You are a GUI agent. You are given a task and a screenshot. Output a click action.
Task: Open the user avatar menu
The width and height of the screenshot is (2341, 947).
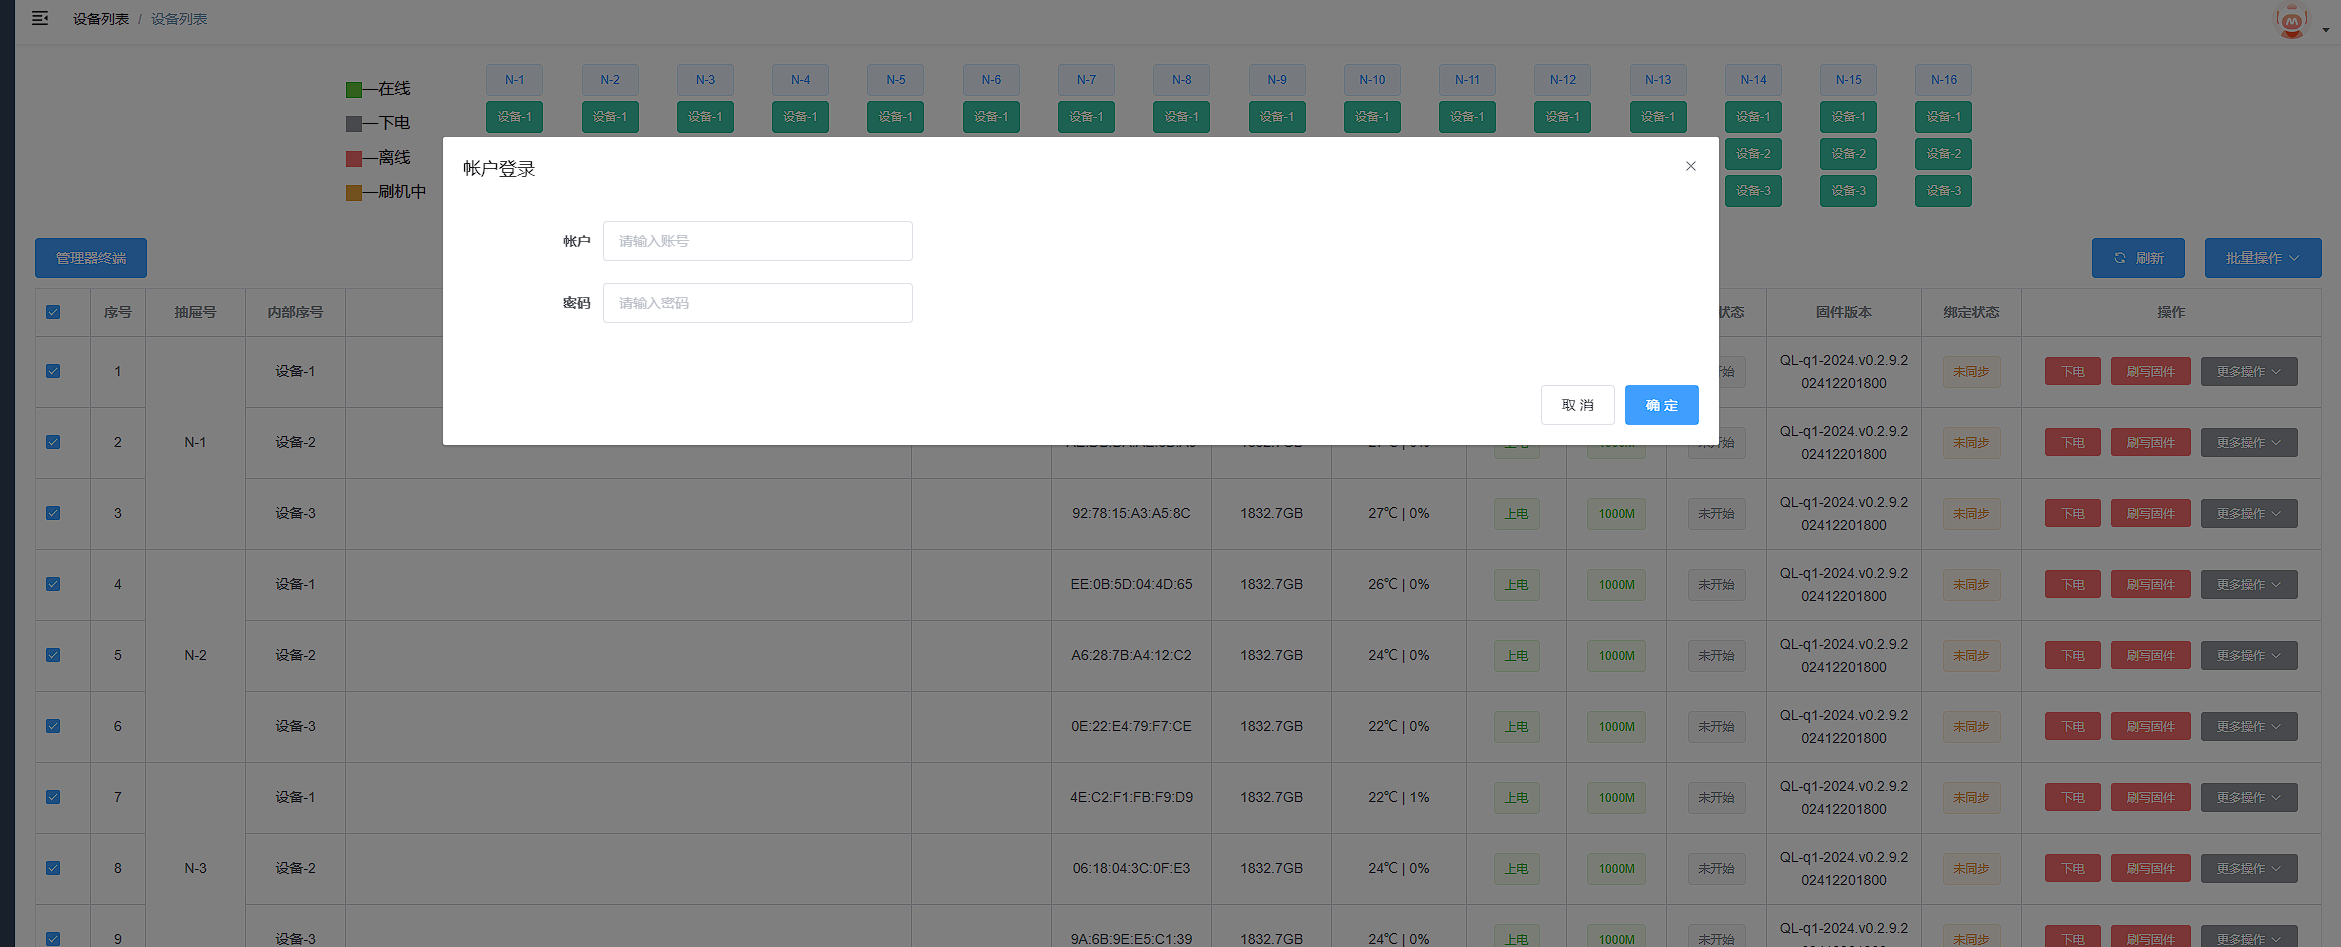pyautogui.click(x=2291, y=21)
